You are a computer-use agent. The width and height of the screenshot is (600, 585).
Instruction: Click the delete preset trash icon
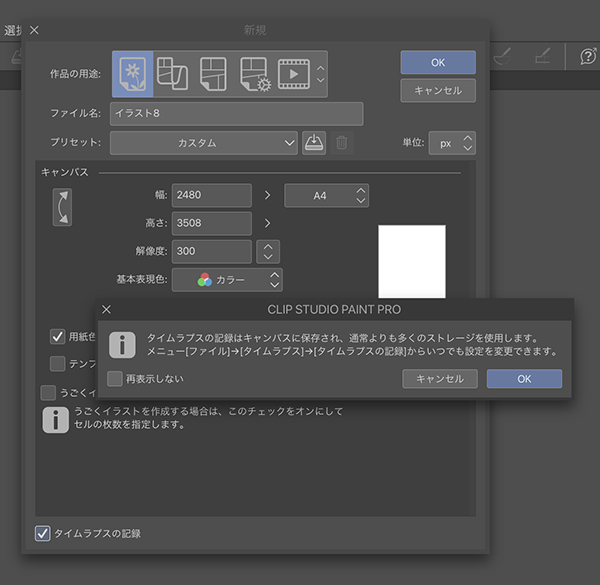click(342, 143)
